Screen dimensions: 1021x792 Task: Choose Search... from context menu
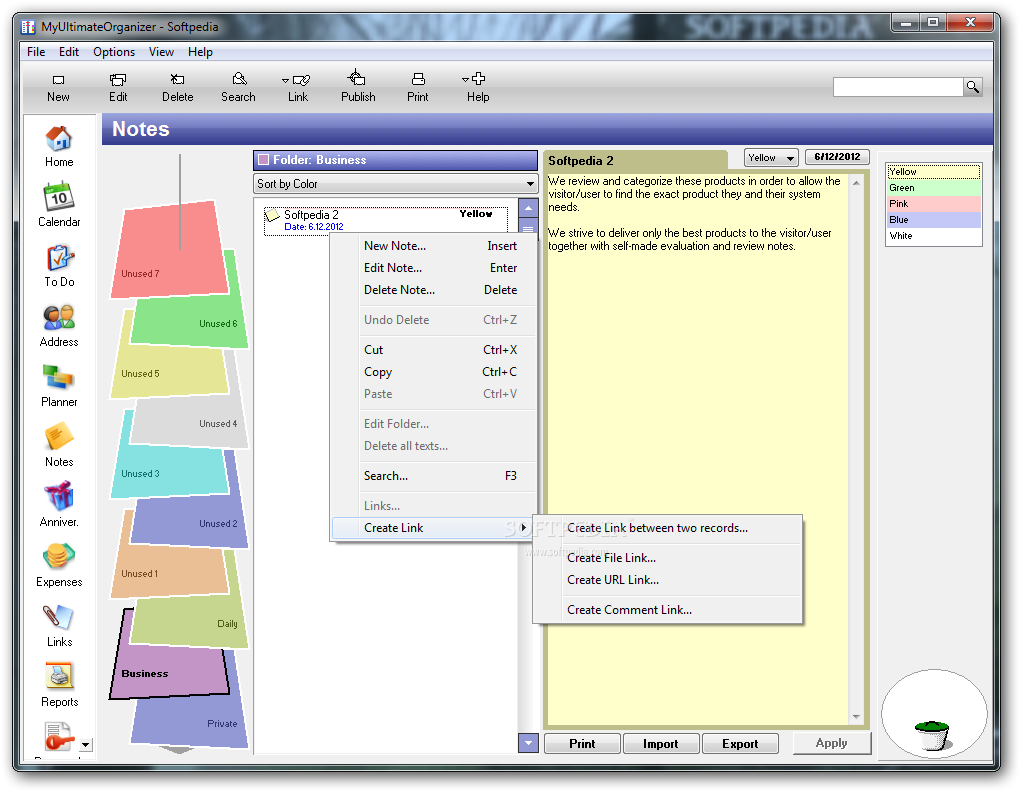pos(434,476)
